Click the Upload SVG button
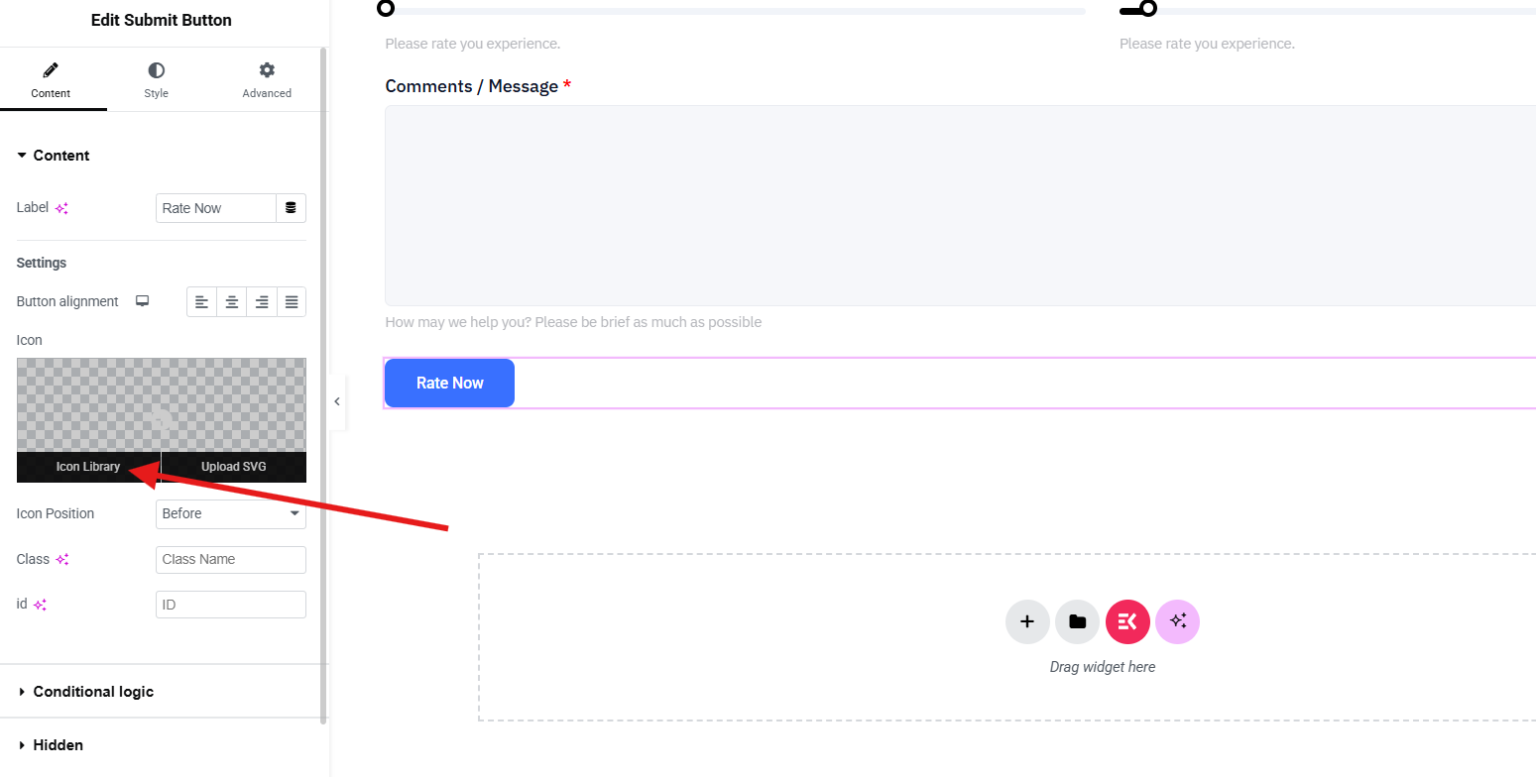Viewport: 1536px width, 777px height. [x=233, y=466]
